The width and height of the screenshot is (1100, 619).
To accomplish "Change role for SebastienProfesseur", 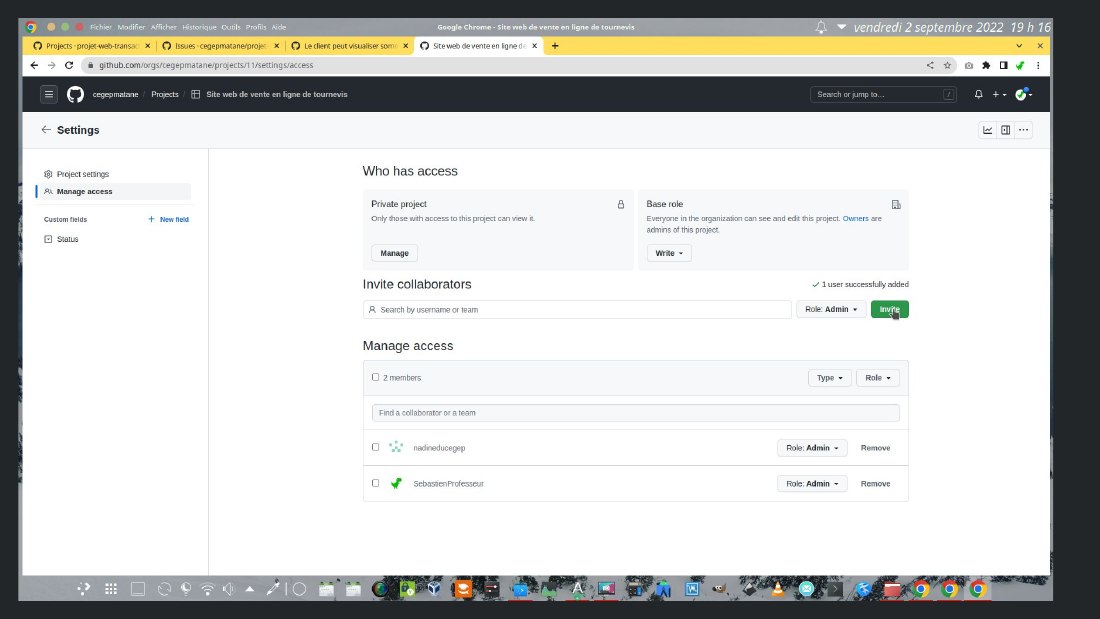I will click(x=812, y=484).
